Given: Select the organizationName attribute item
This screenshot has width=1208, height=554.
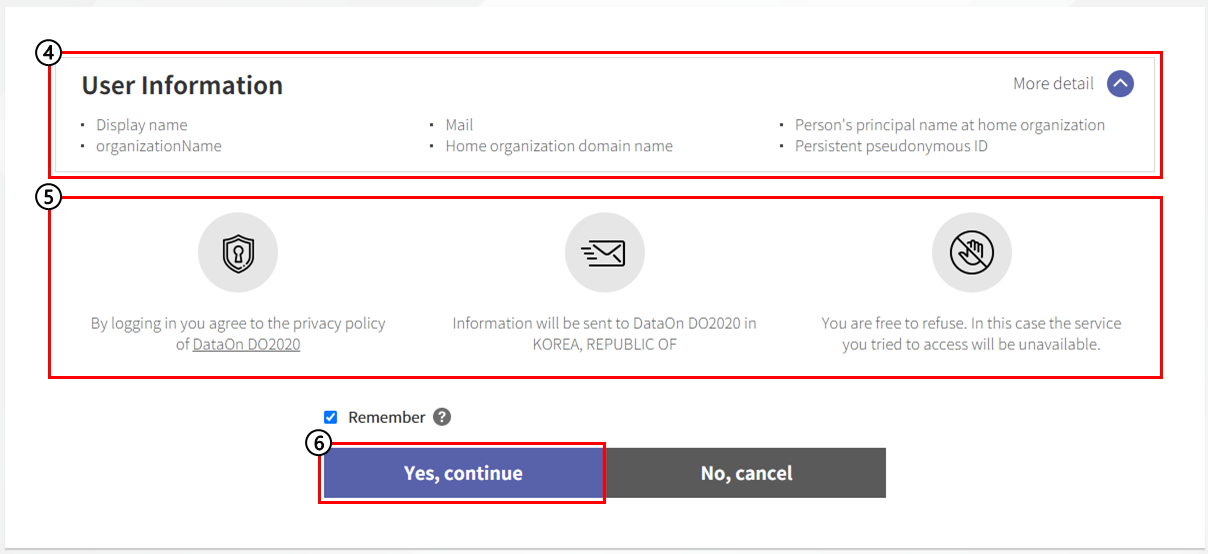Looking at the screenshot, I should click(x=158, y=146).
